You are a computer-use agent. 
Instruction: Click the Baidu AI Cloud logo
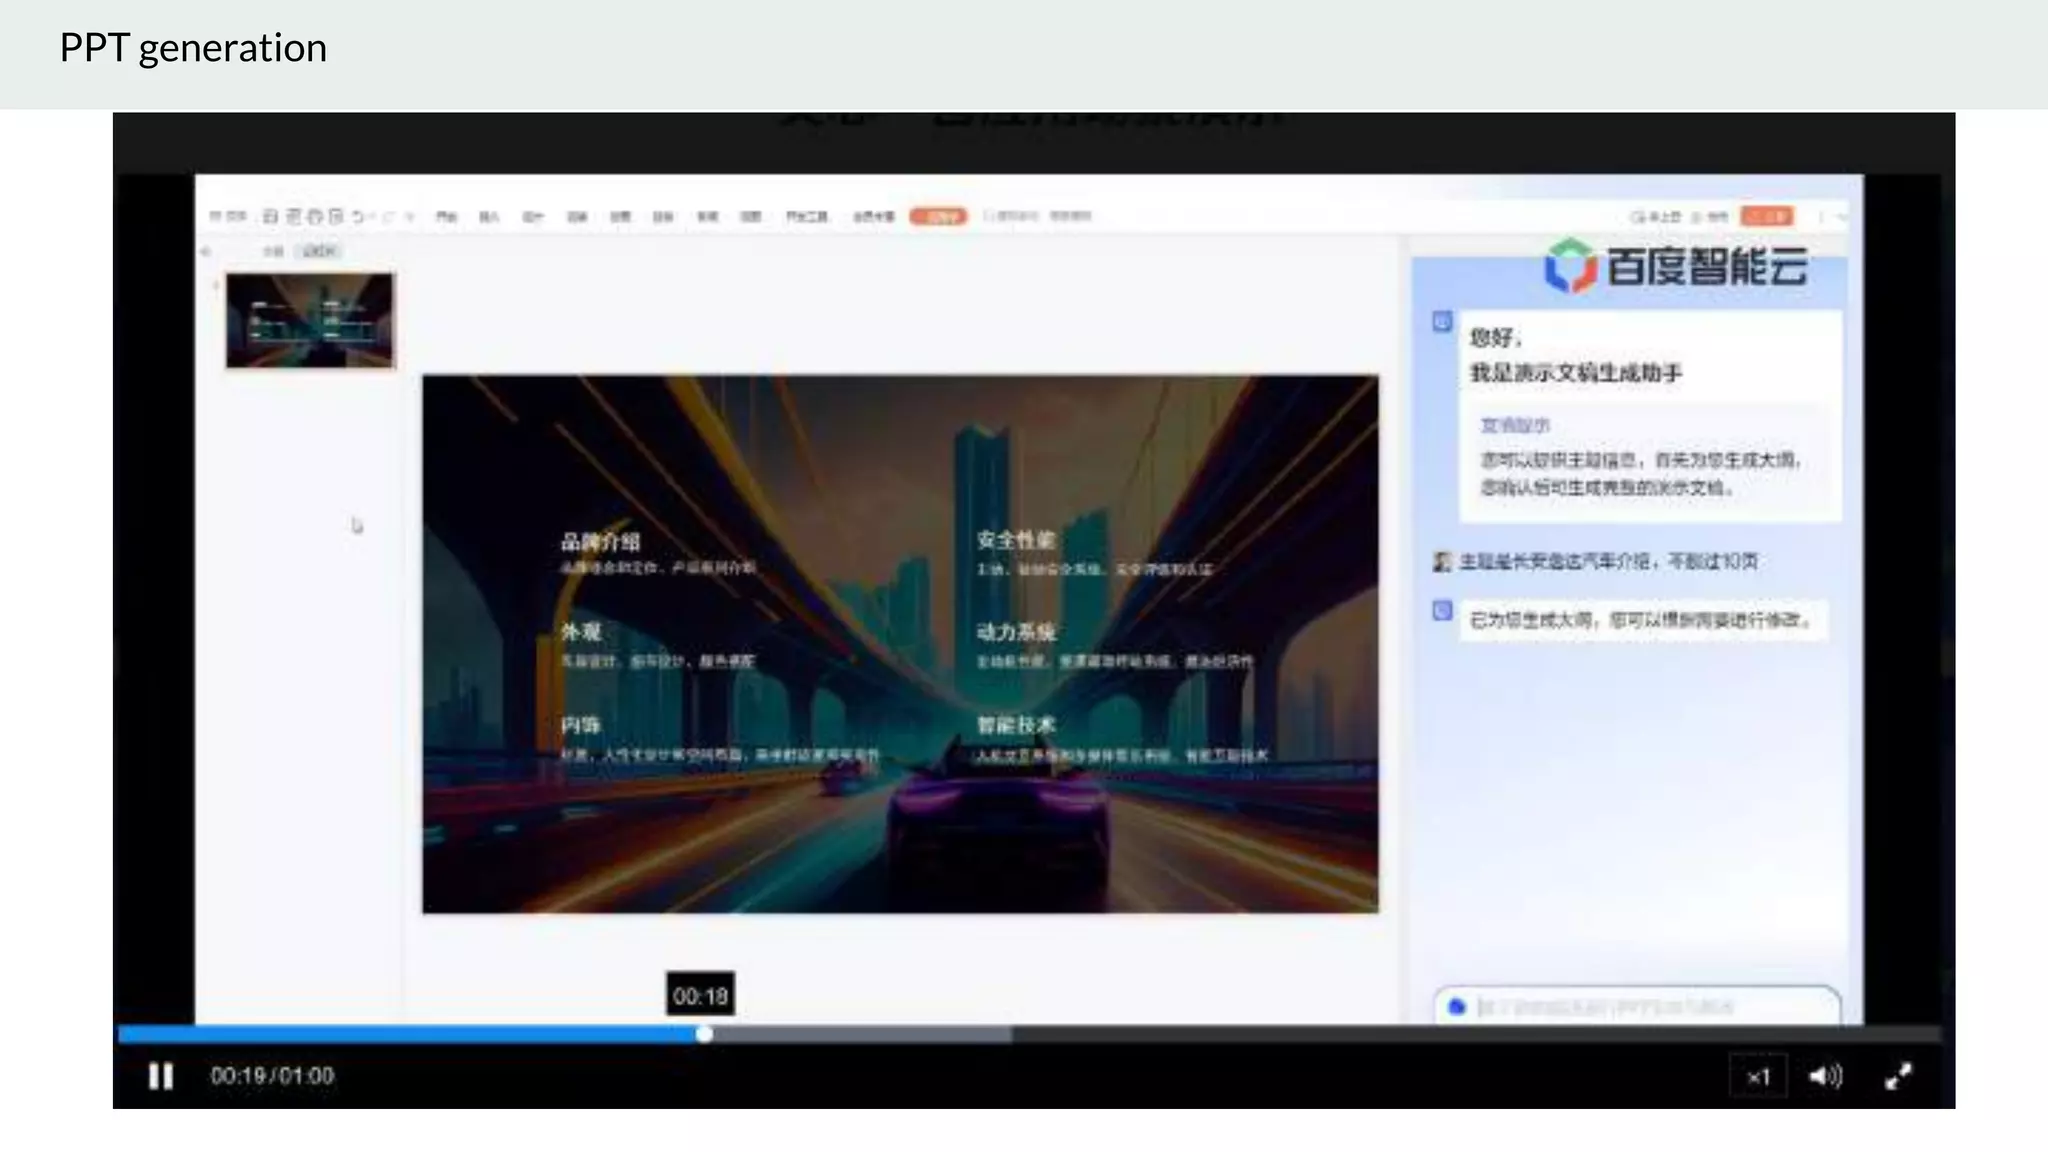1675,266
